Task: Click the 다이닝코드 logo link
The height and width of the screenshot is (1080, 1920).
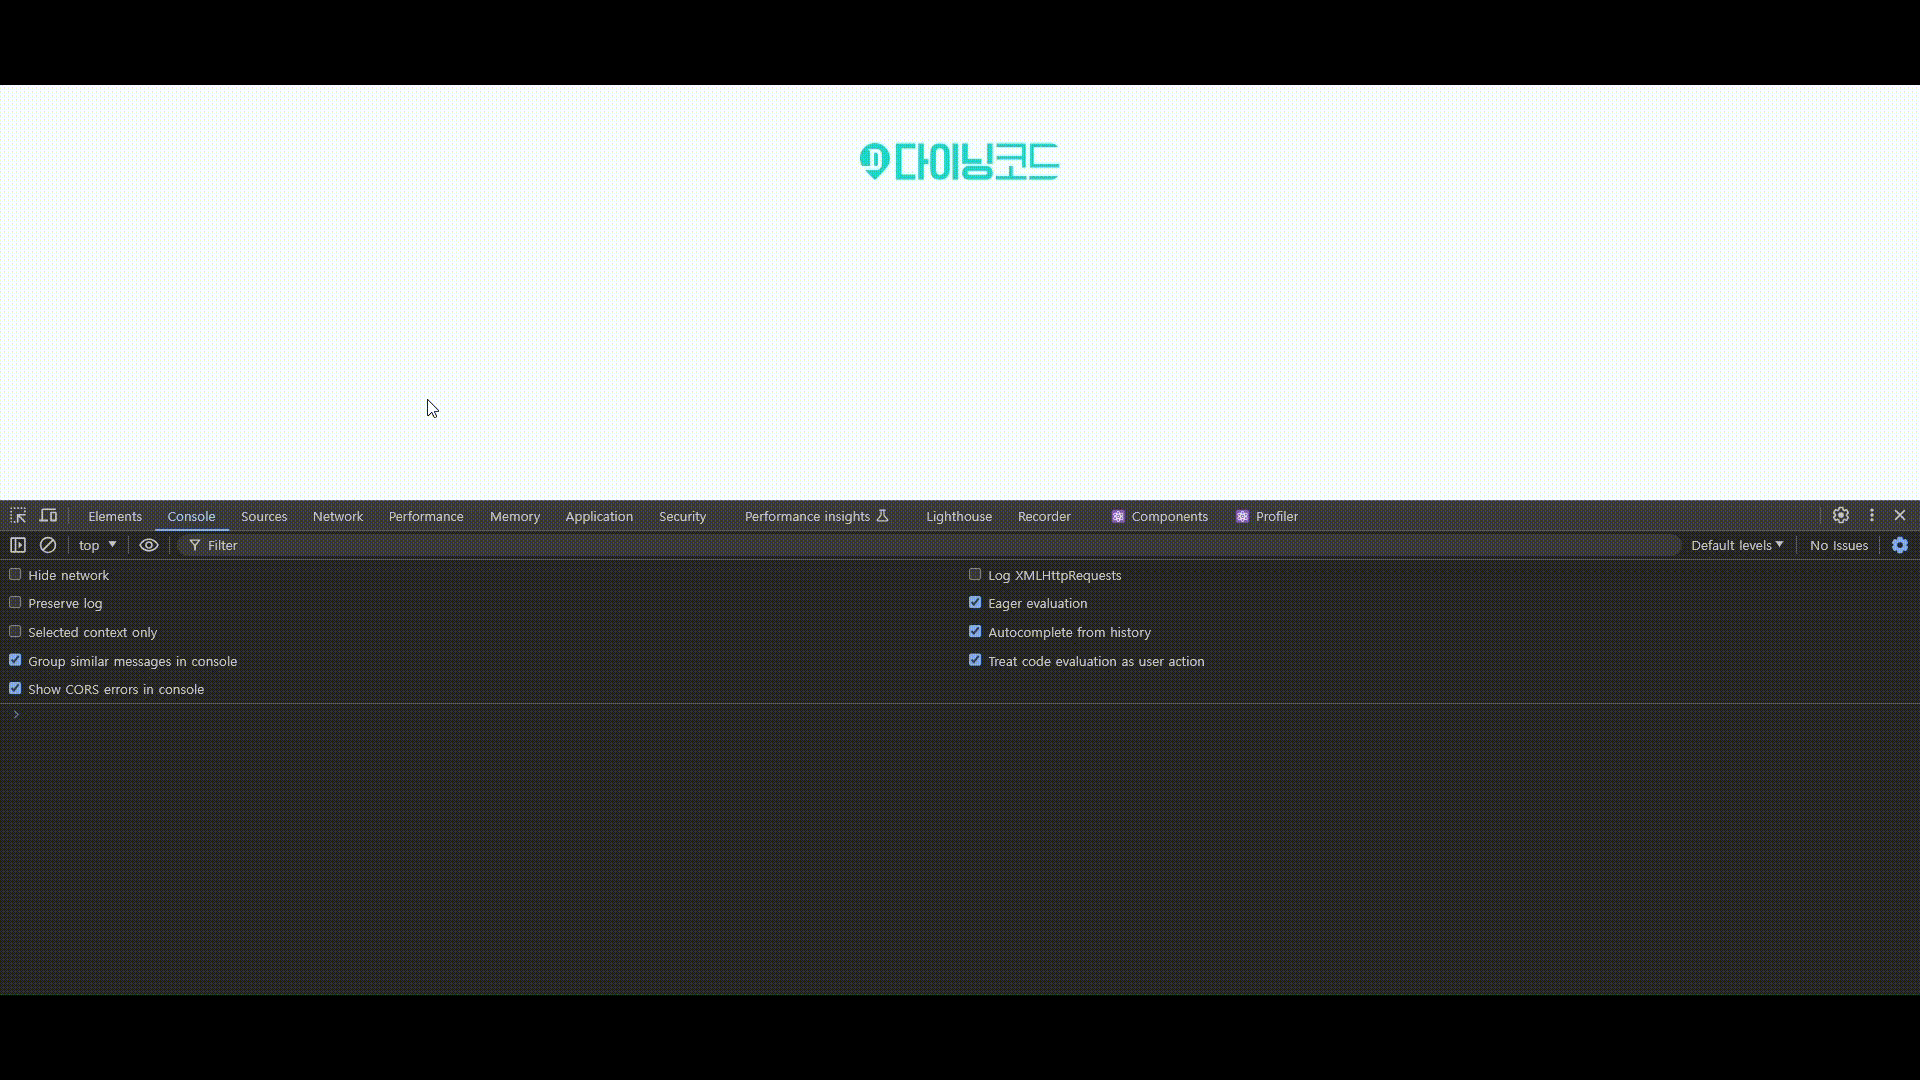Action: [959, 161]
